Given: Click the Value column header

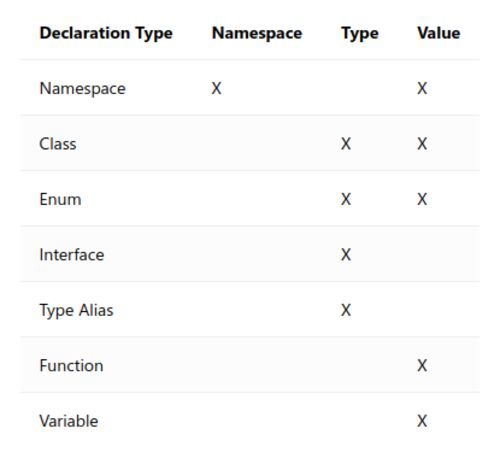Looking at the screenshot, I should coord(439,33).
